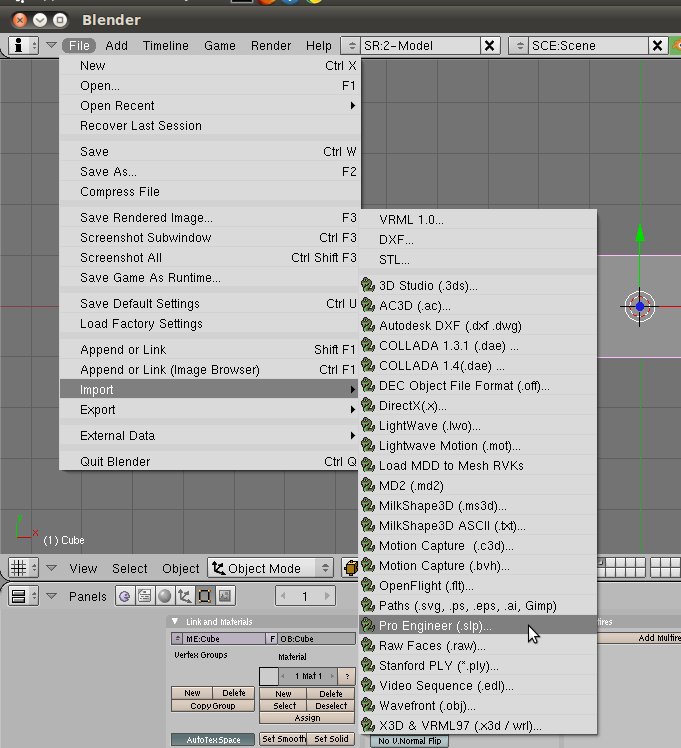This screenshot has width=681, height=748.
Task: Open the Help menu
Action: 319,45
